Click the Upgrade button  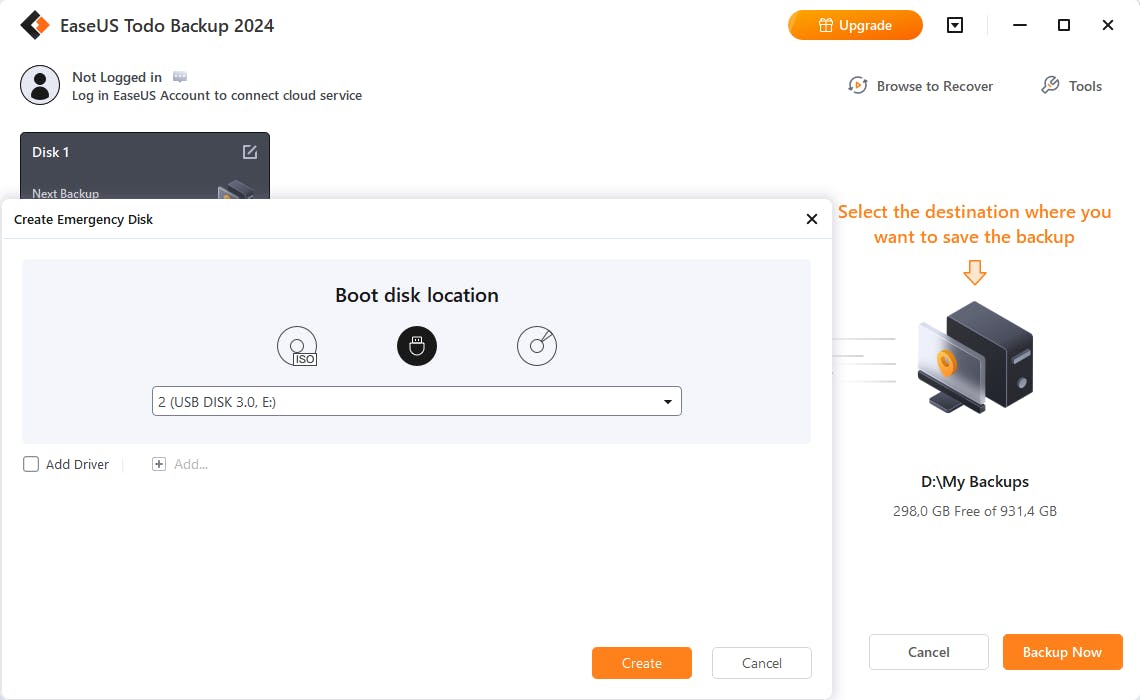coord(855,25)
